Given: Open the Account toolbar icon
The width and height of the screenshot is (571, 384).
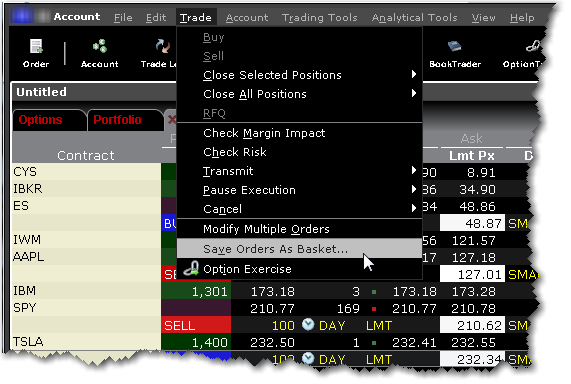Looking at the screenshot, I should 99,53.
